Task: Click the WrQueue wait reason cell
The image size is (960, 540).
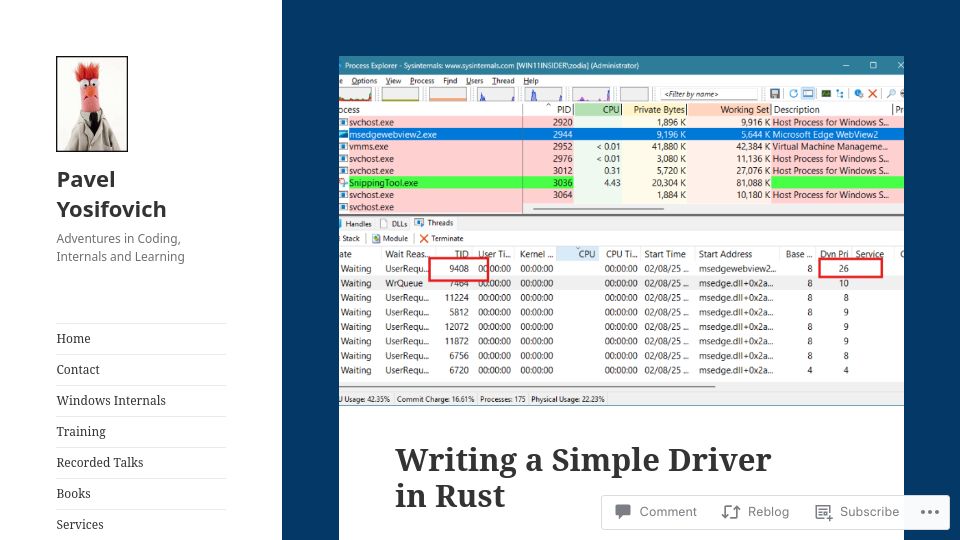Action: coord(404,283)
